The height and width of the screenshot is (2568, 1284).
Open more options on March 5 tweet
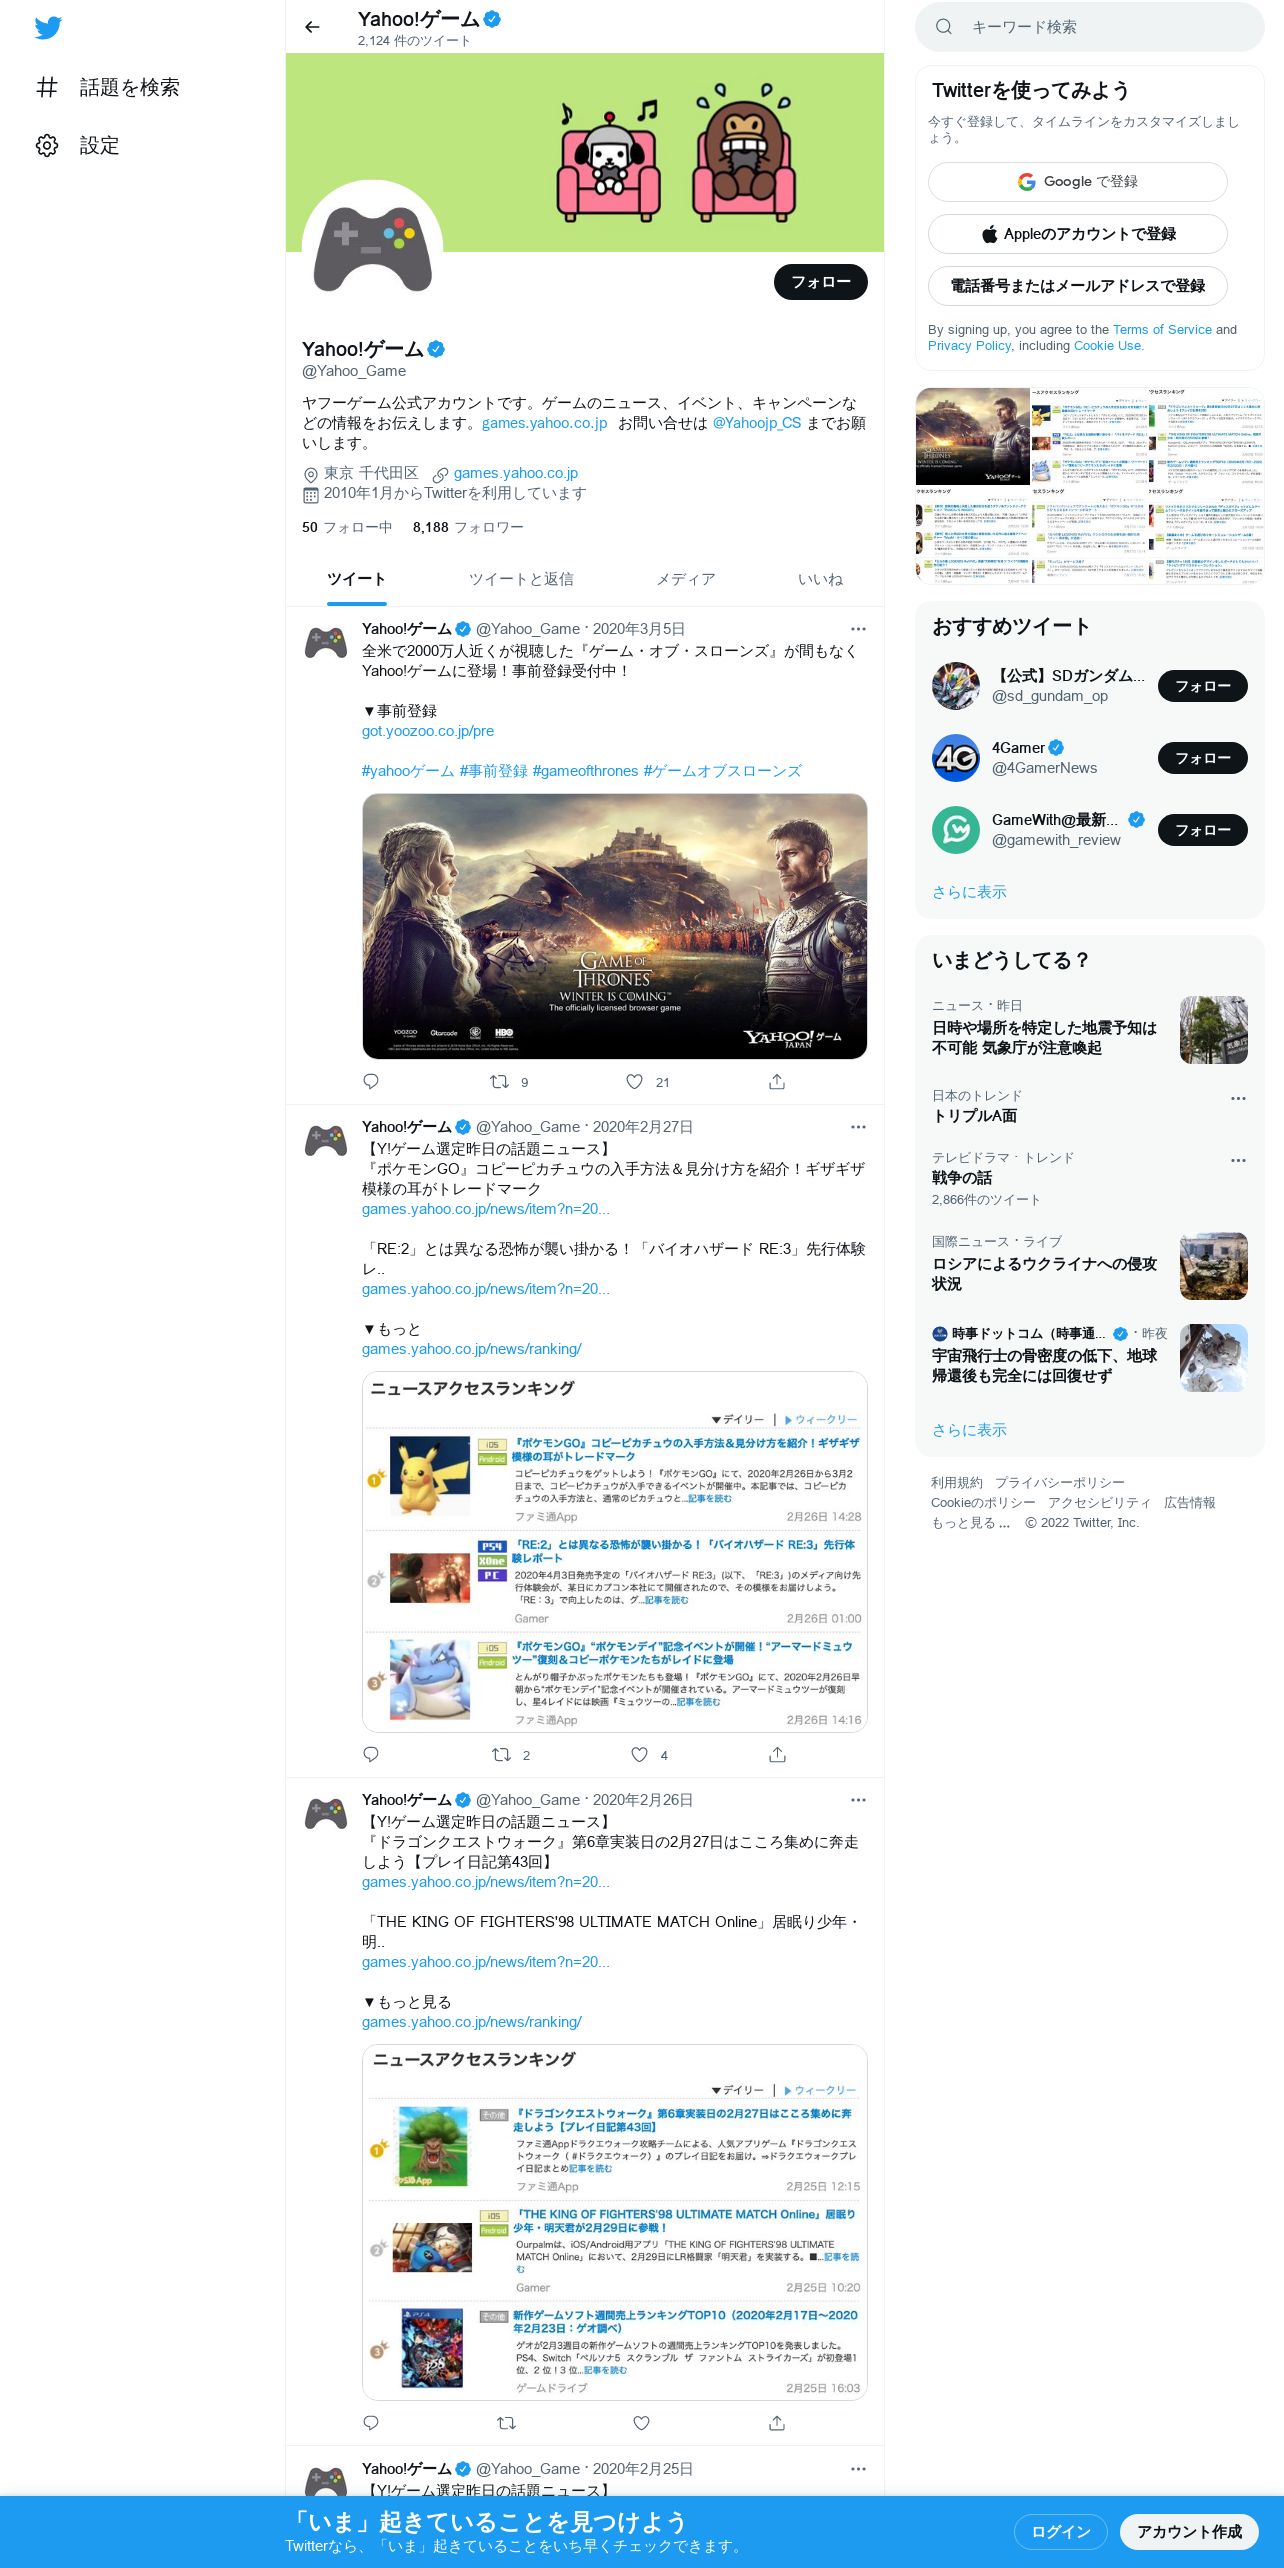pyautogui.click(x=858, y=629)
